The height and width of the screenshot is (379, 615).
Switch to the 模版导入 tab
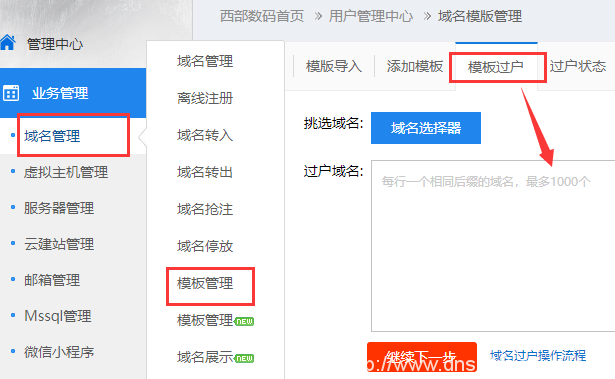tap(334, 66)
